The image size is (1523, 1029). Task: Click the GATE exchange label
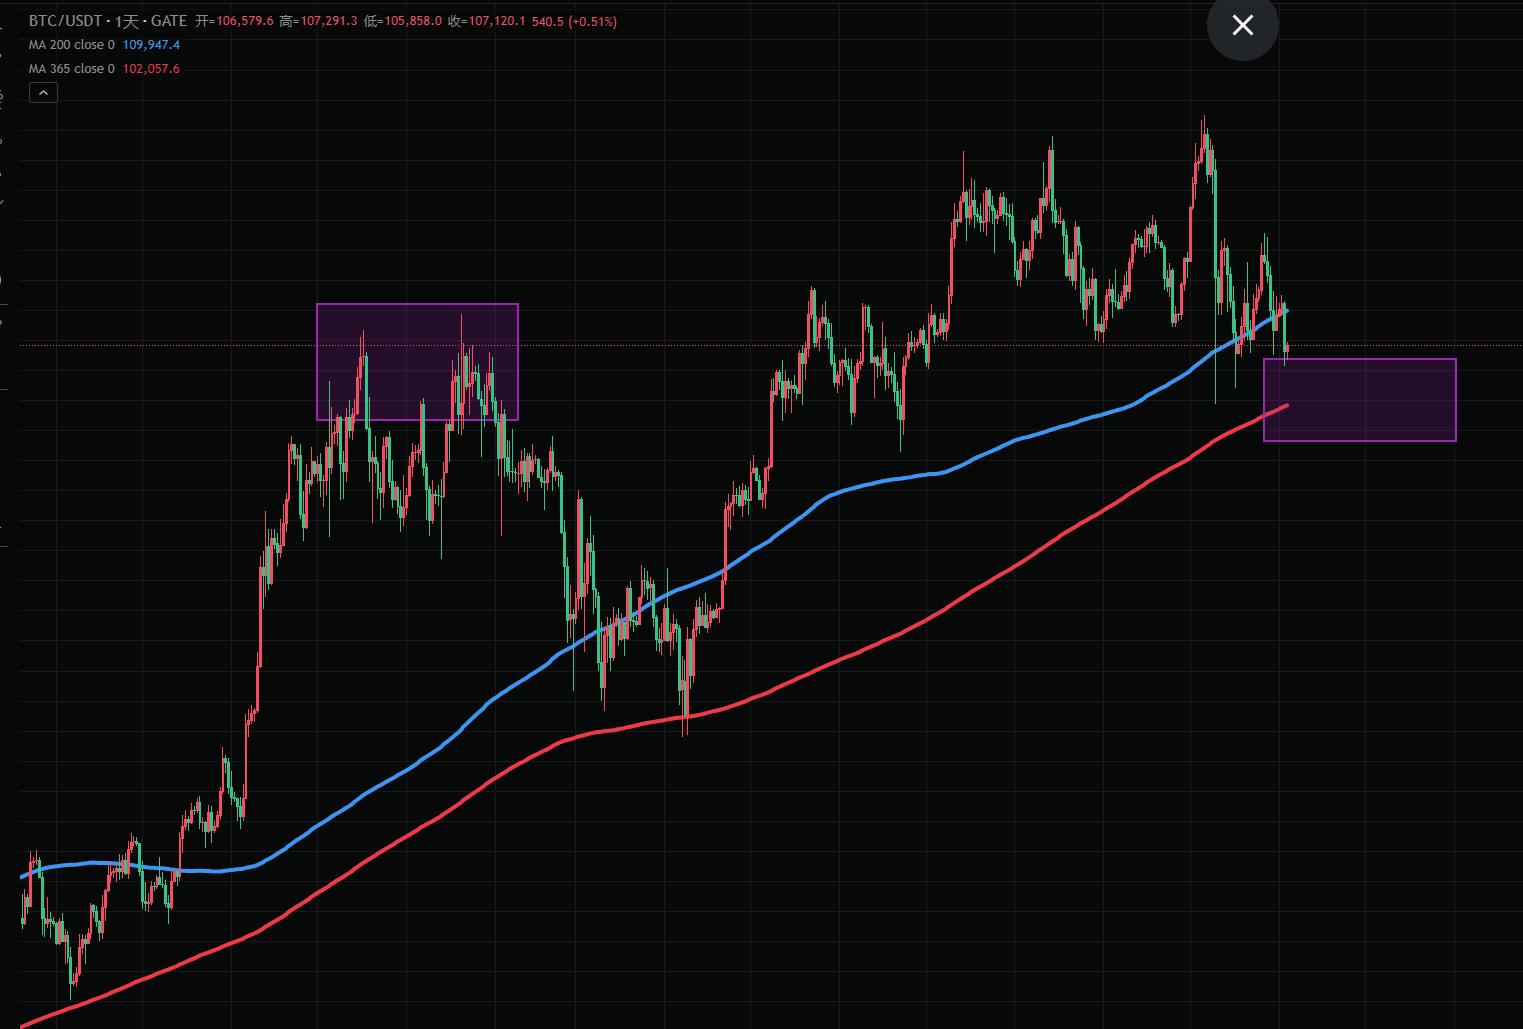click(x=169, y=21)
